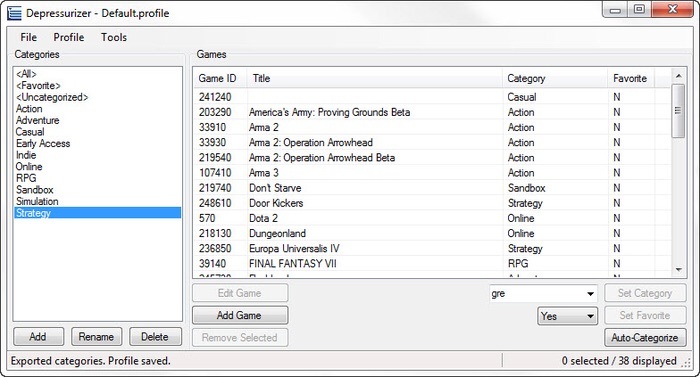The image size is (700, 377).
Task: Click the window resize grip in status bar
Action: click(x=687, y=364)
